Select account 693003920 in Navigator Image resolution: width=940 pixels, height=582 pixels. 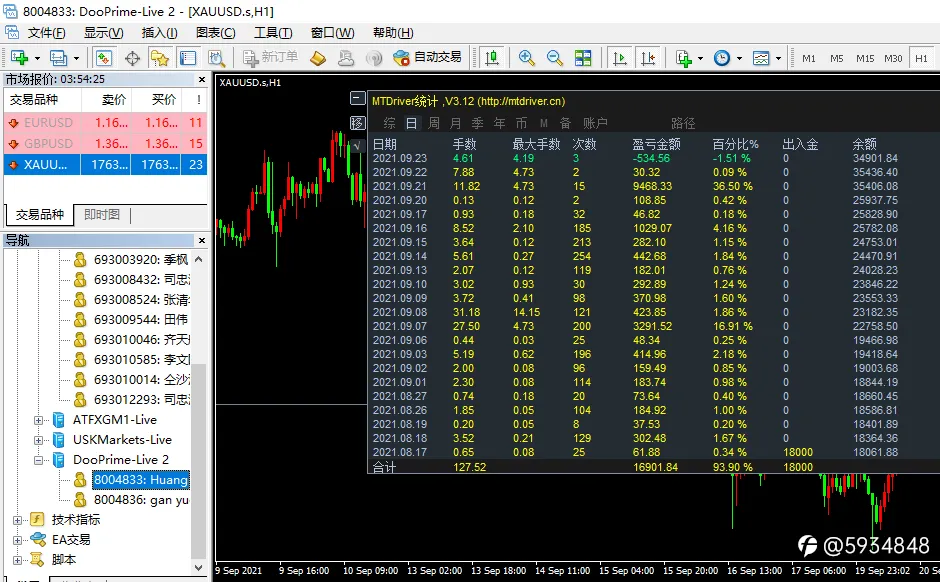coord(141,260)
